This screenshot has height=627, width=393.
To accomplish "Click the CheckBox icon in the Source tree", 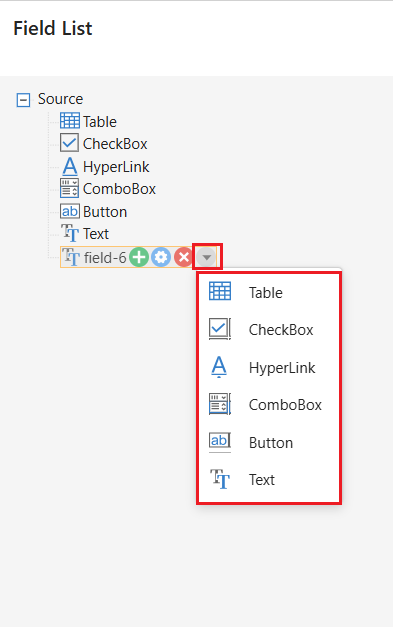I will pos(69,143).
